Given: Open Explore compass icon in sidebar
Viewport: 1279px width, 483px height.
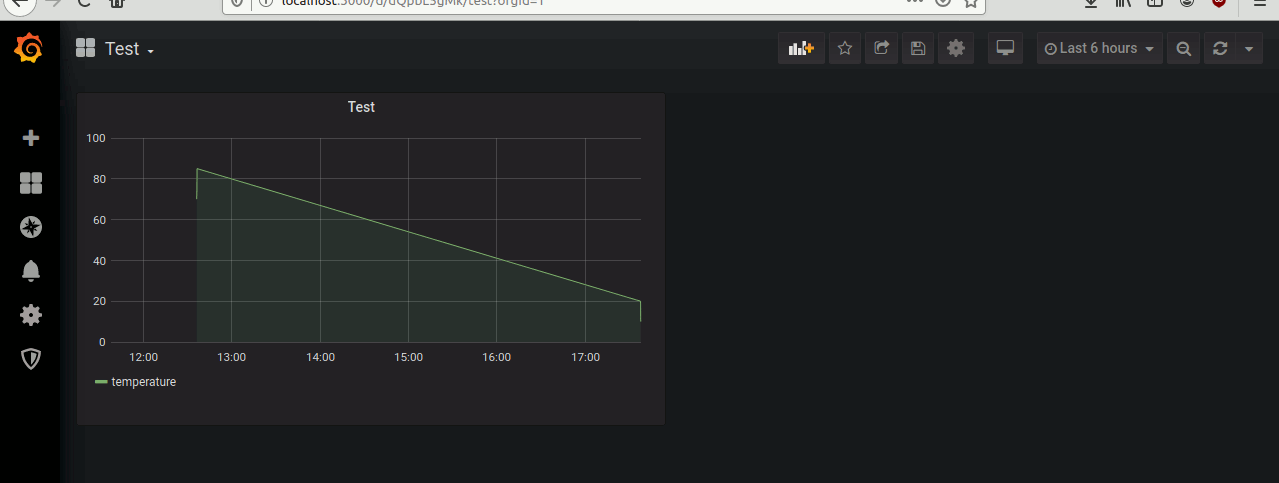Looking at the screenshot, I should click(x=31, y=227).
